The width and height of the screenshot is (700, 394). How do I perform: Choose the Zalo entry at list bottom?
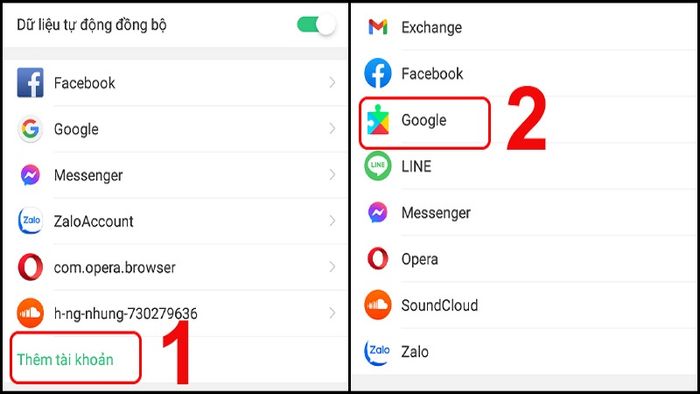coord(525,352)
